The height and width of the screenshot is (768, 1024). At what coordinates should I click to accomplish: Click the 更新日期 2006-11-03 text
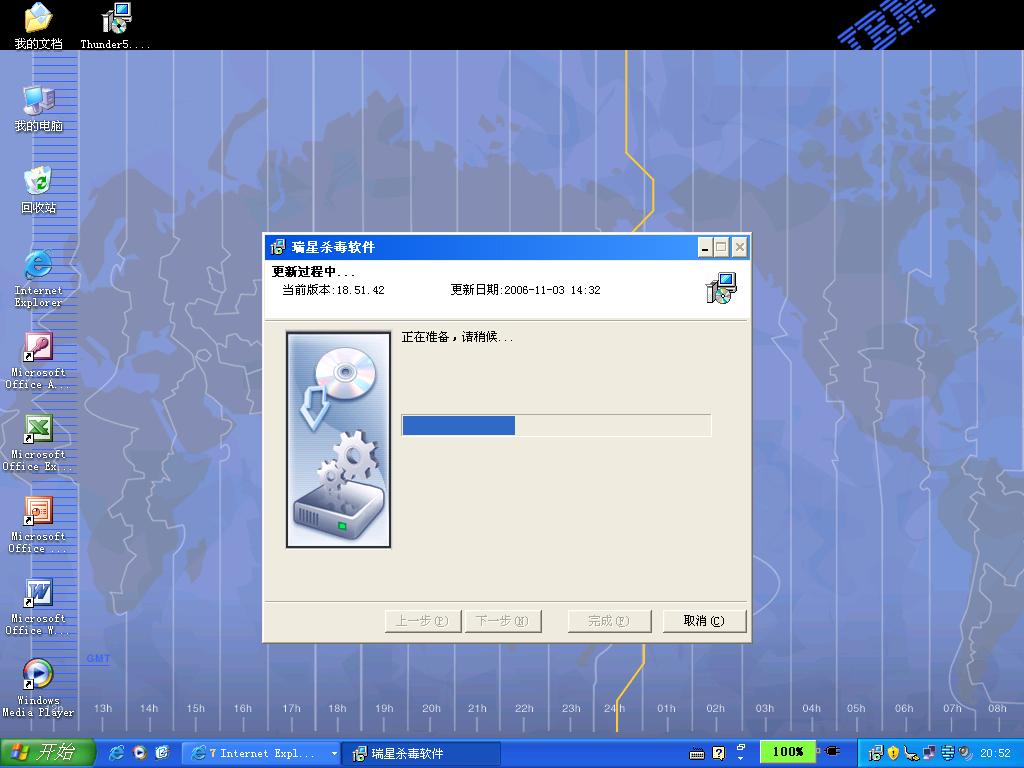click(x=525, y=290)
